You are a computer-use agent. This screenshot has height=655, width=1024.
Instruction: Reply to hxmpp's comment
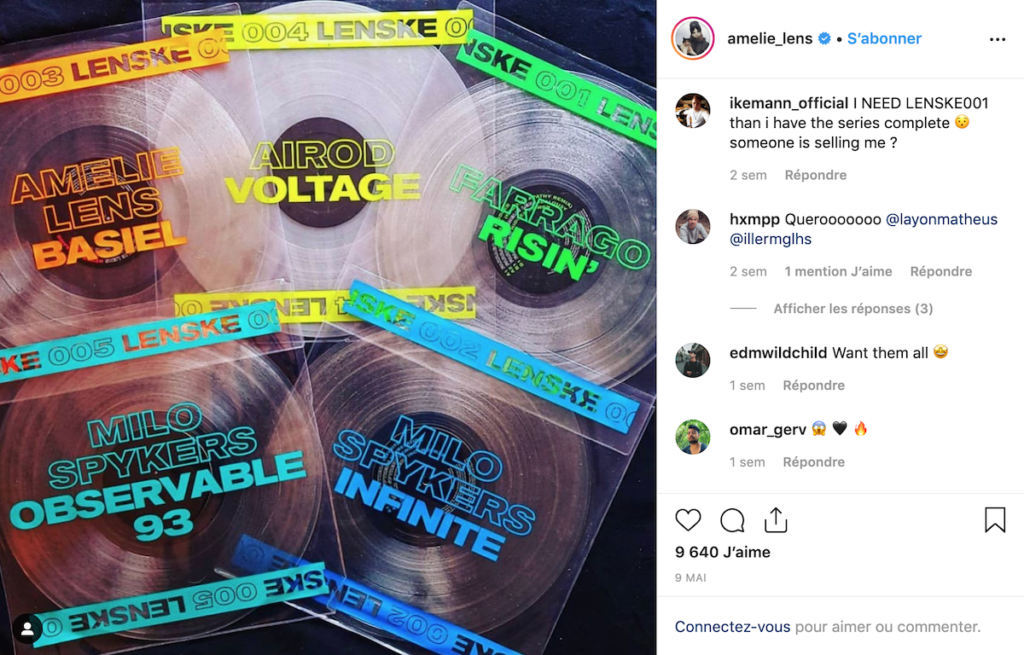[x=940, y=272]
